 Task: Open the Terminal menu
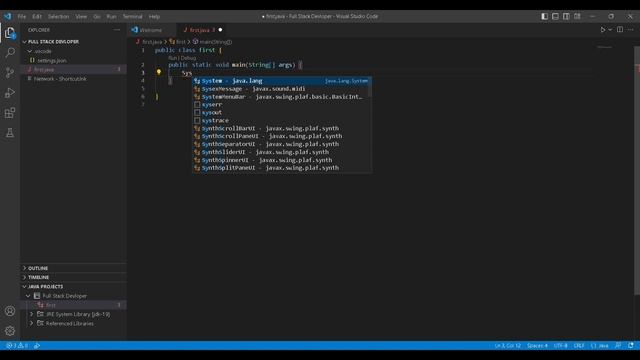click(x=133, y=16)
